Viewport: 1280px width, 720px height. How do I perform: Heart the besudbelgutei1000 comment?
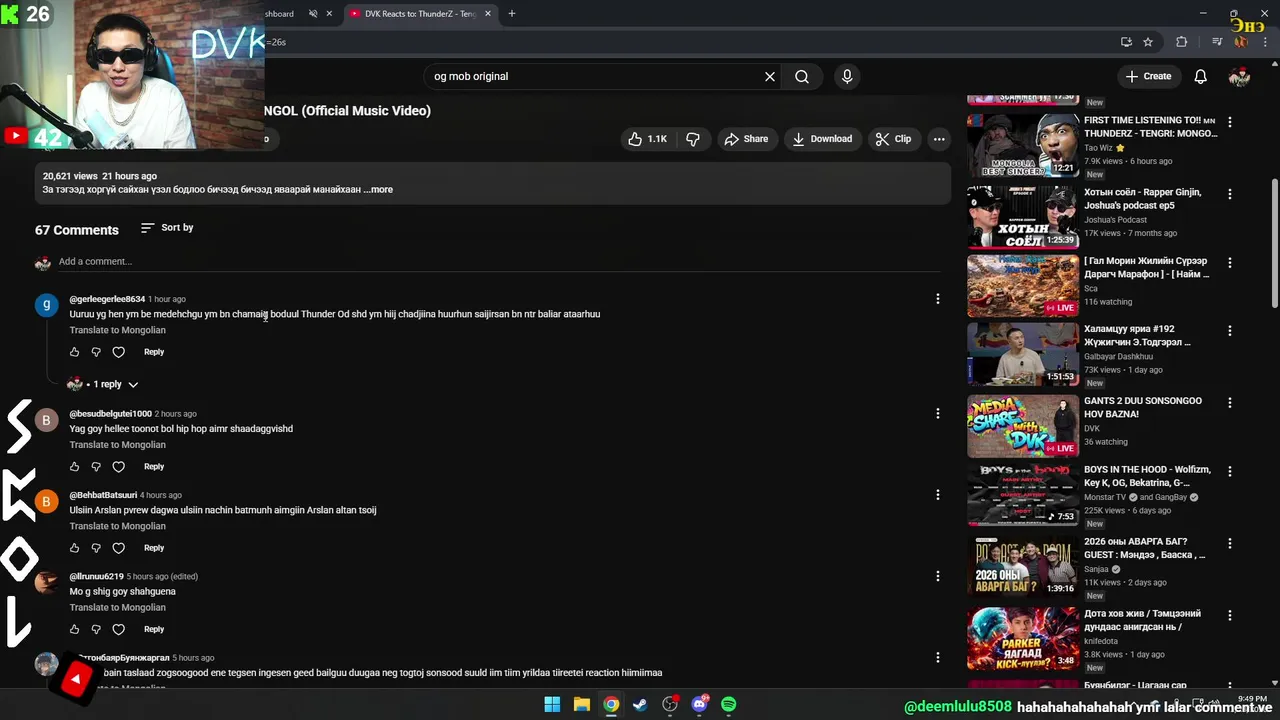click(118, 467)
